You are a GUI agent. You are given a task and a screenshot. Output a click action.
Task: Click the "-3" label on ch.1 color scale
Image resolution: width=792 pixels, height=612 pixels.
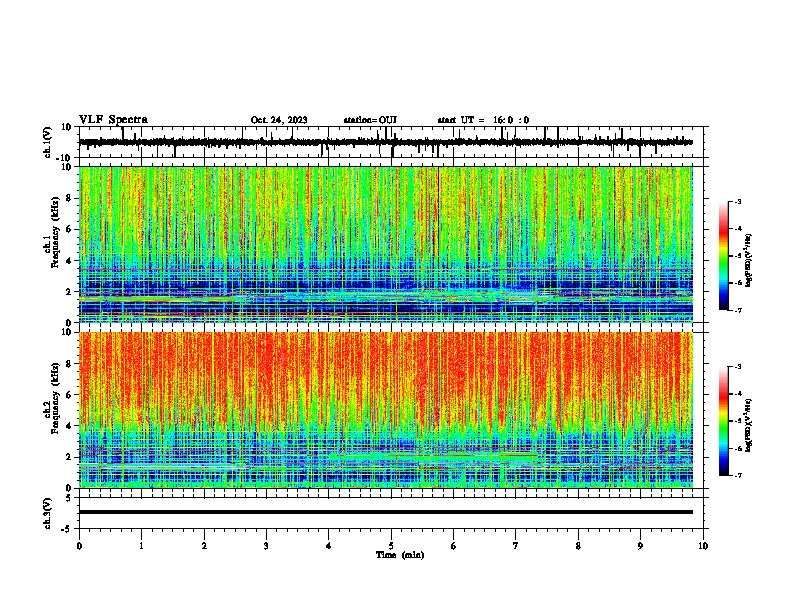738,201
